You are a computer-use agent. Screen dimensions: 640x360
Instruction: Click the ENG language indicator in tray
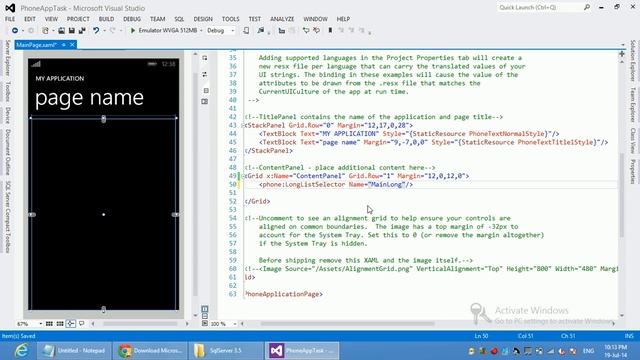point(589,351)
